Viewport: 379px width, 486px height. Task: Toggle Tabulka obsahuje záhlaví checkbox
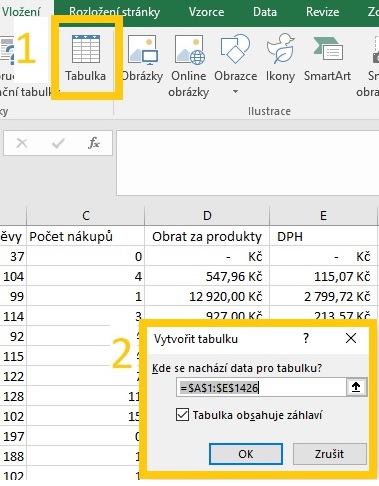click(x=182, y=415)
